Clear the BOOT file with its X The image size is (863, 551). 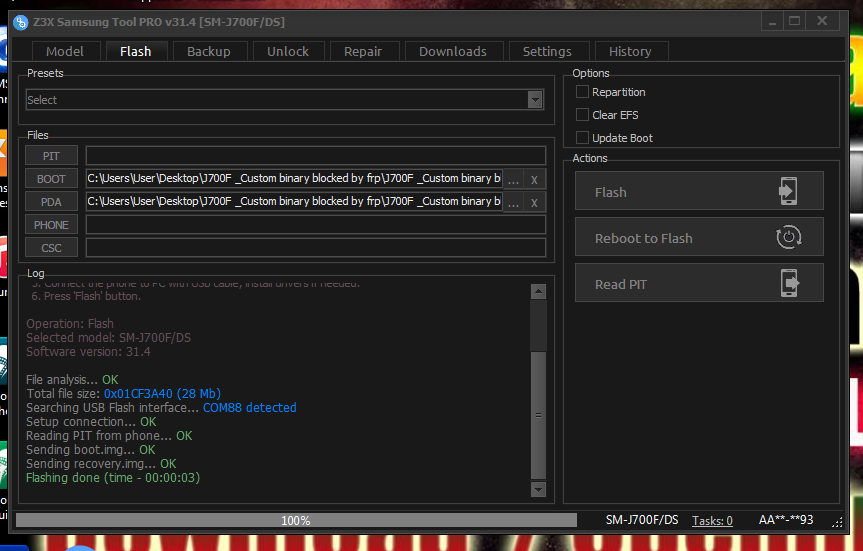point(534,179)
